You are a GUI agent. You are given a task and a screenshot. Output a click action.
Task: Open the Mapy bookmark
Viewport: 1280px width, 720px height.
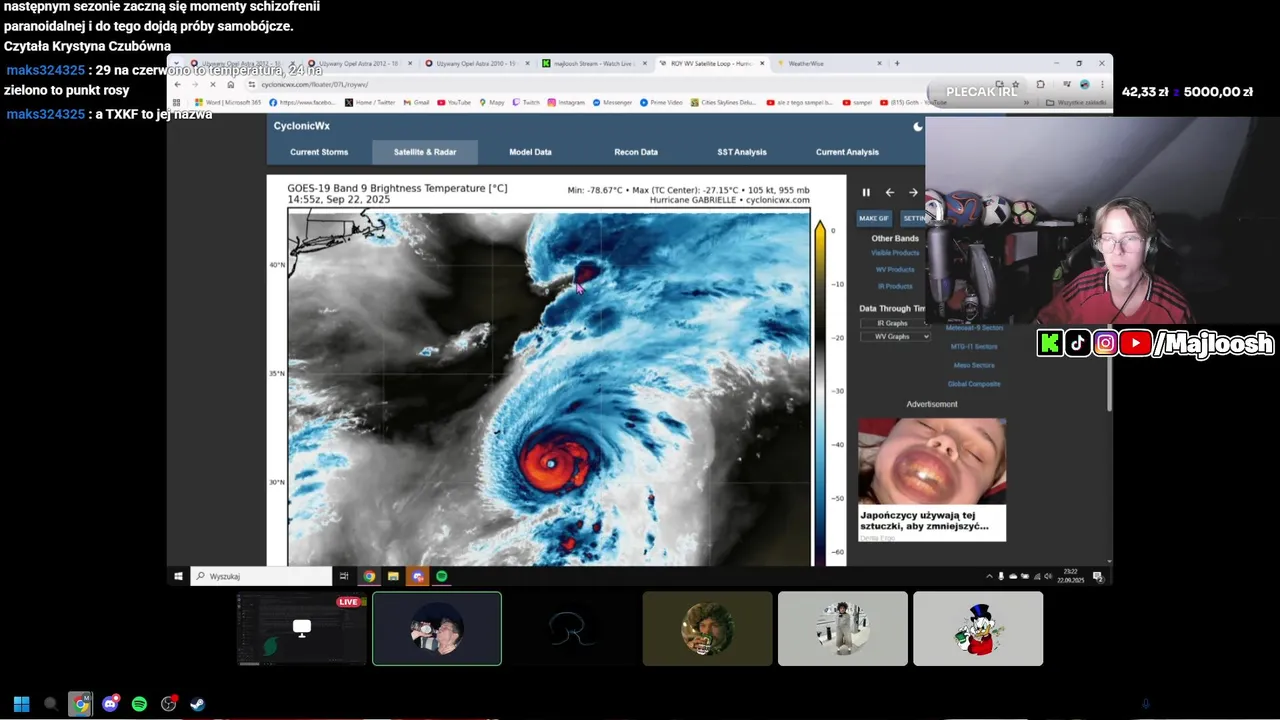coord(492,102)
